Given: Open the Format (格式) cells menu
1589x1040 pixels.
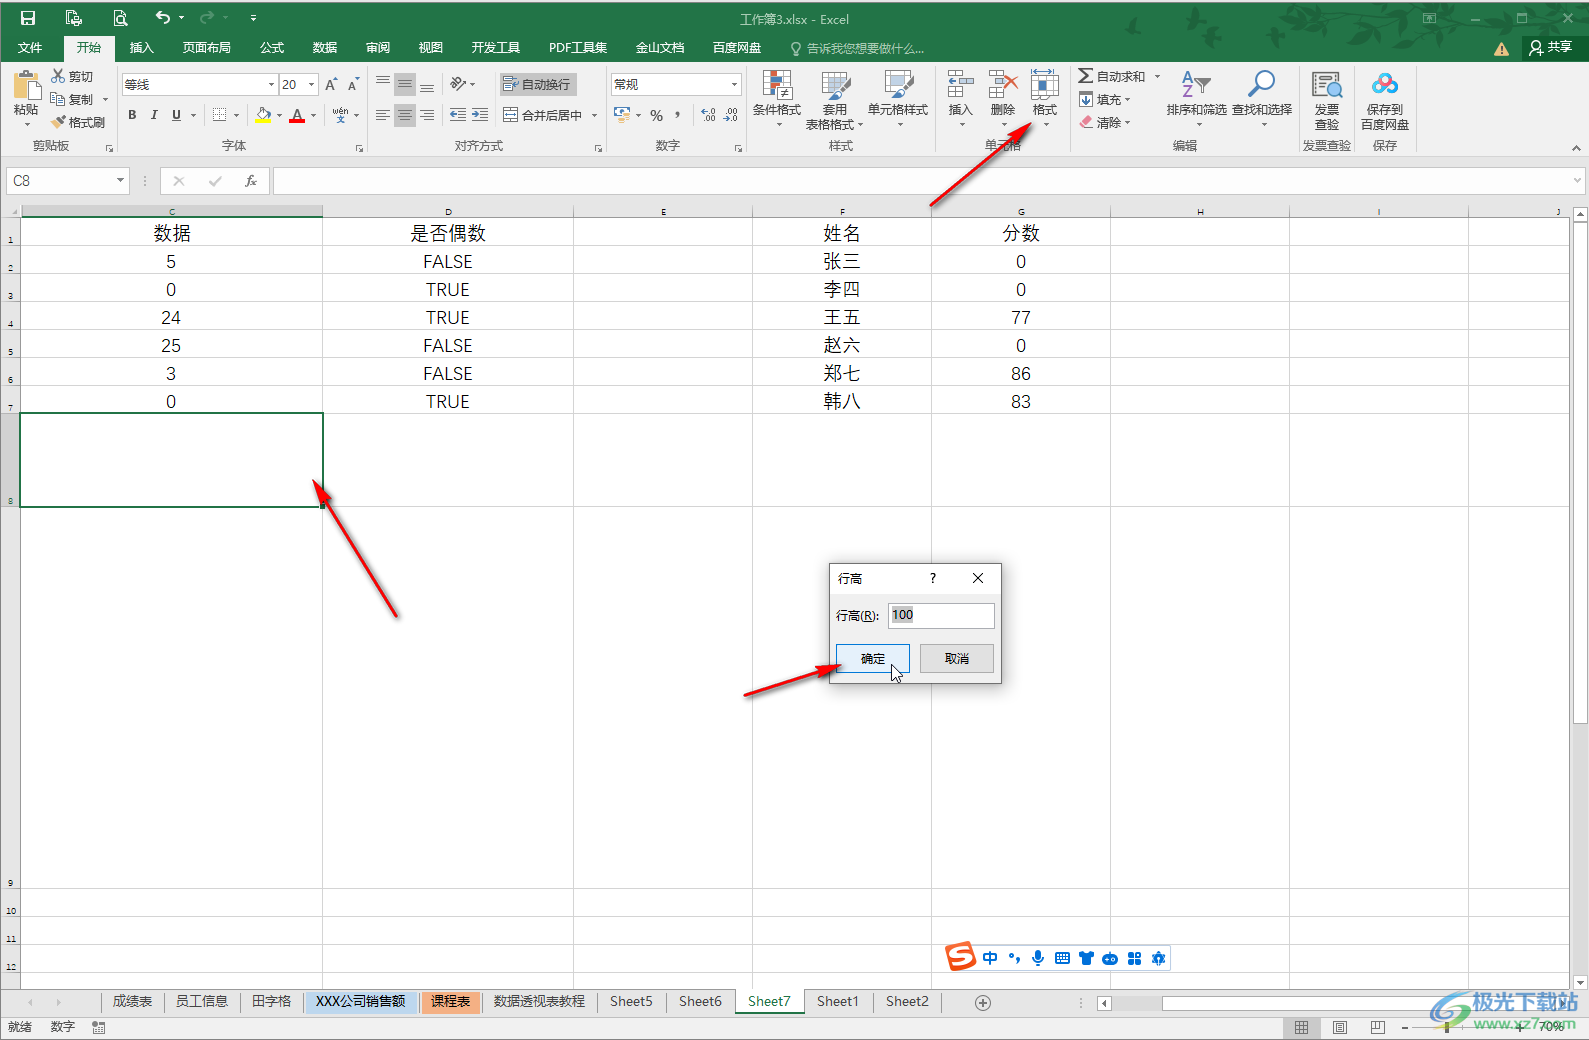Looking at the screenshot, I should [x=1045, y=99].
